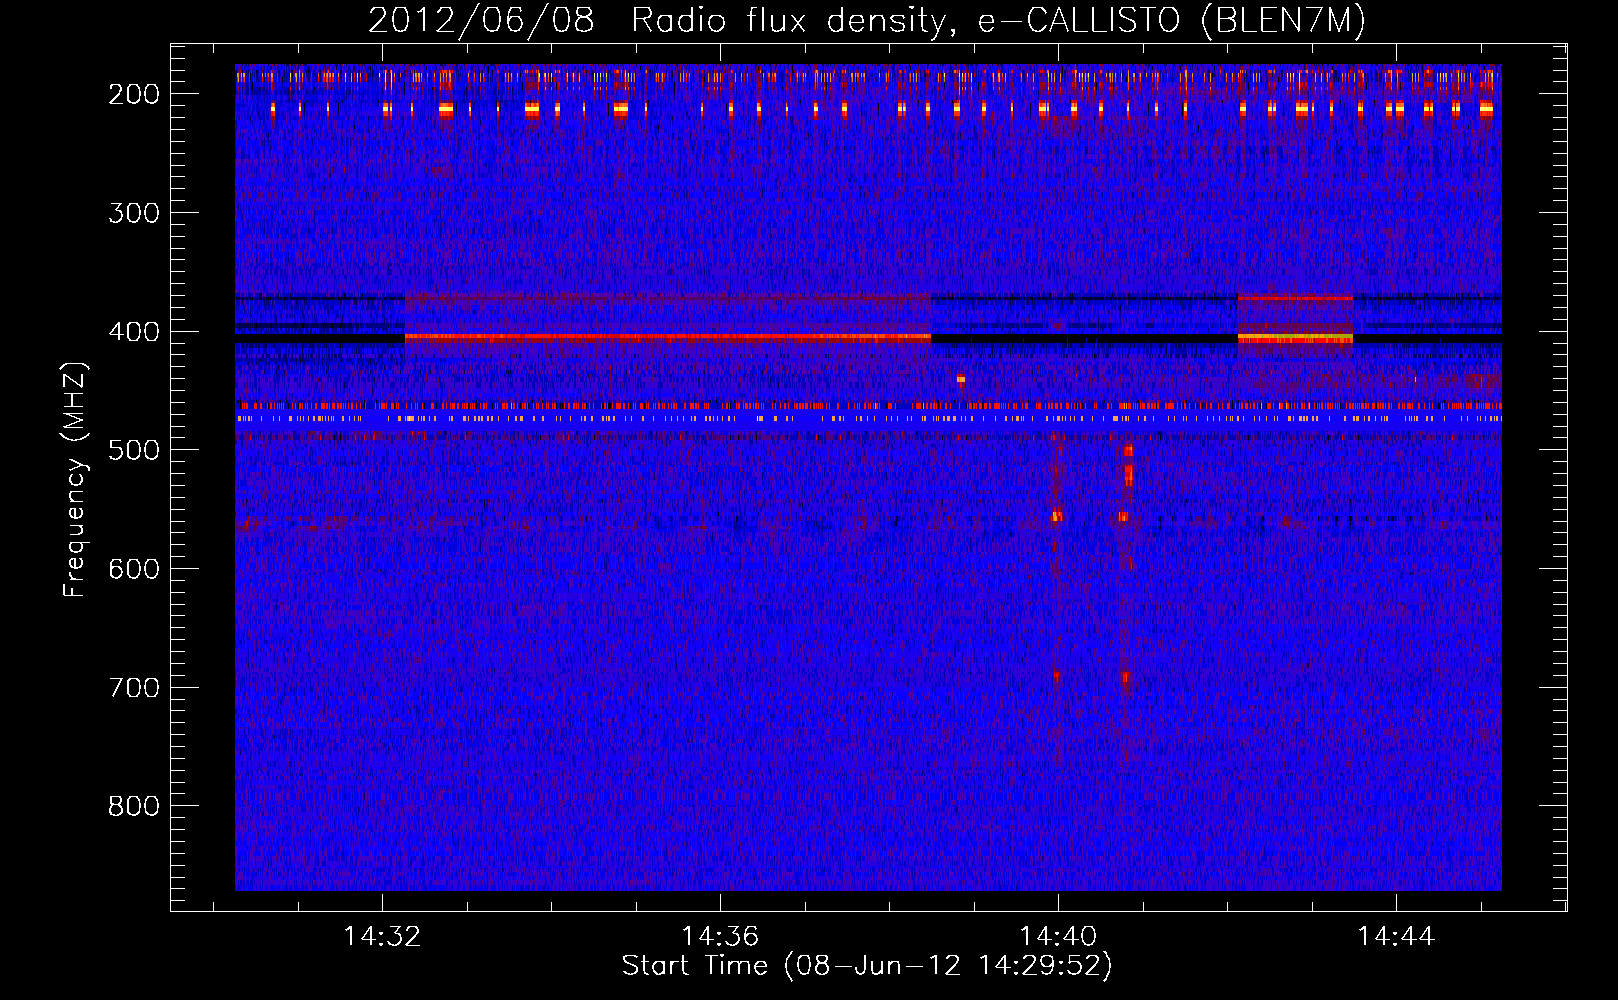Click the 'Start Time (08-Jun-12 14:29:52)' label
Image resolution: width=1618 pixels, height=1000 pixels.
[867, 966]
